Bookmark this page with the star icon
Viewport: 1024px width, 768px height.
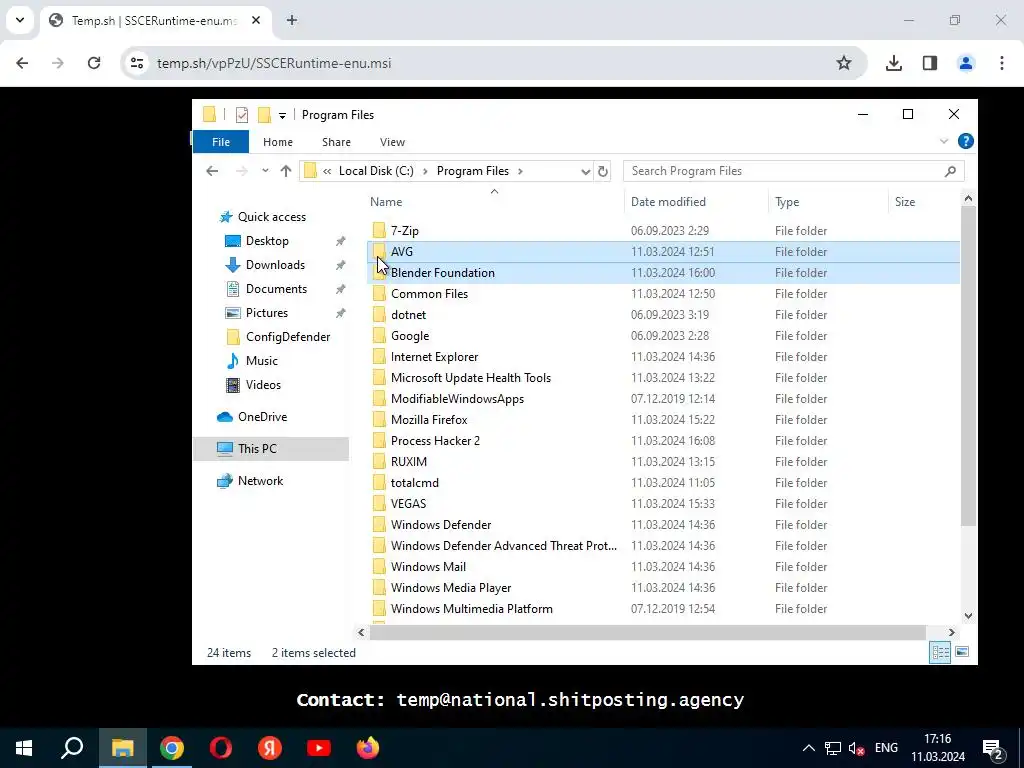coord(844,63)
